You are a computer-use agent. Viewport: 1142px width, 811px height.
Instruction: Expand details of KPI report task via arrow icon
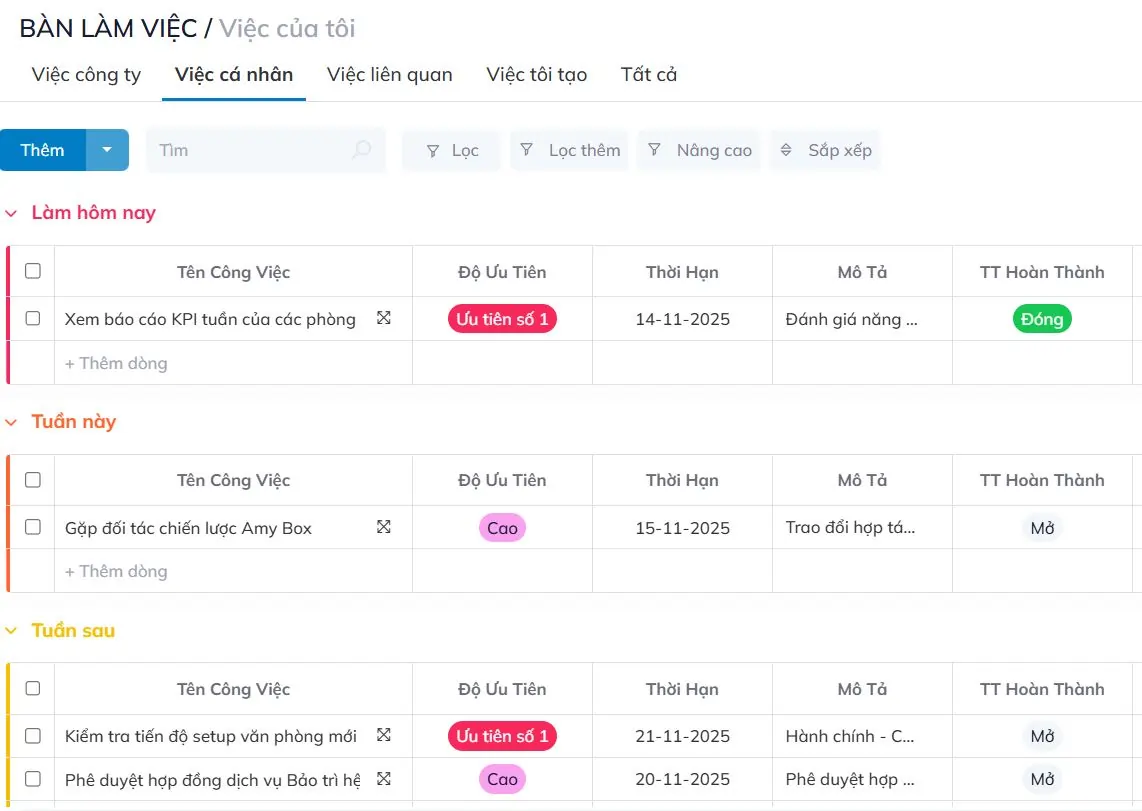[383, 316]
